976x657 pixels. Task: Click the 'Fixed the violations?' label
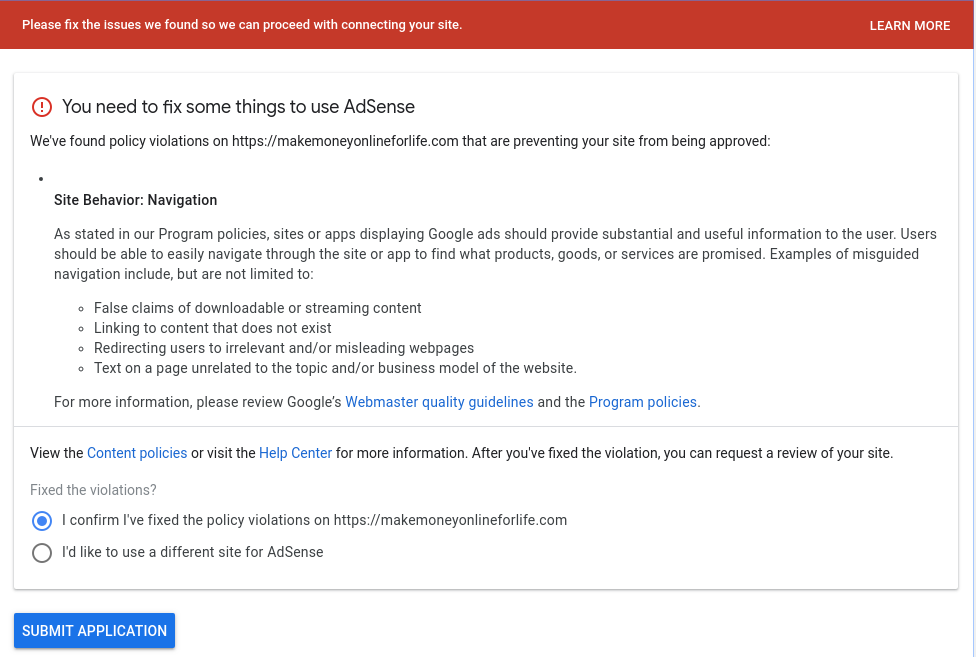click(93, 490)
